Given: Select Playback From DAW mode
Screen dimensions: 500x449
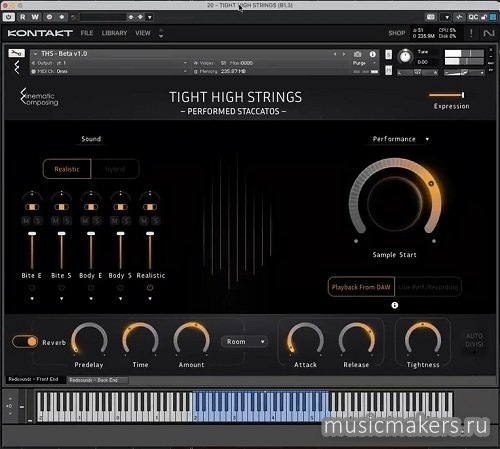Looking at the screenshot, I should [361, 287].
